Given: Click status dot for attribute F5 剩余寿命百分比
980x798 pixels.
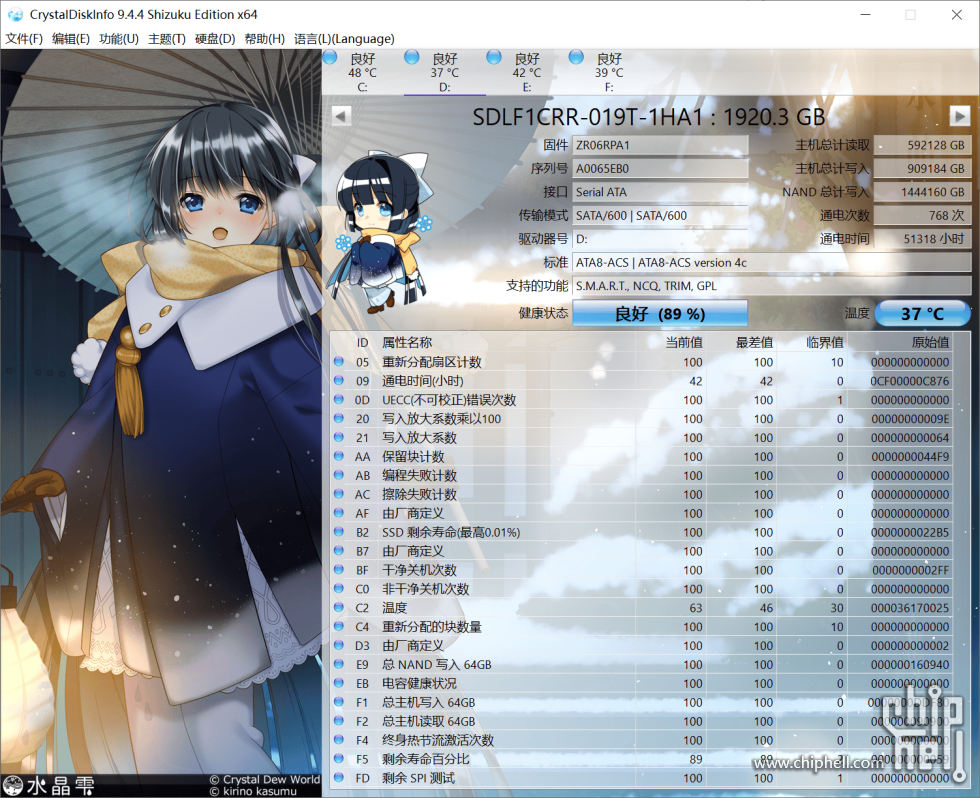Looking at the screenshot, I should [x=339, y=758].
